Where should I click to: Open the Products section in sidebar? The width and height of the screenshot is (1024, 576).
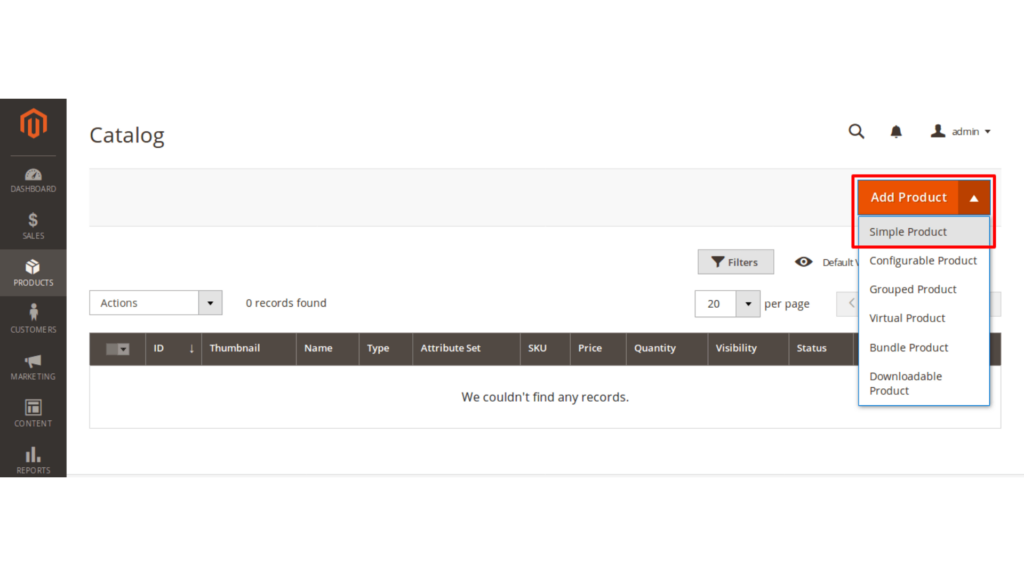(33, 273)
